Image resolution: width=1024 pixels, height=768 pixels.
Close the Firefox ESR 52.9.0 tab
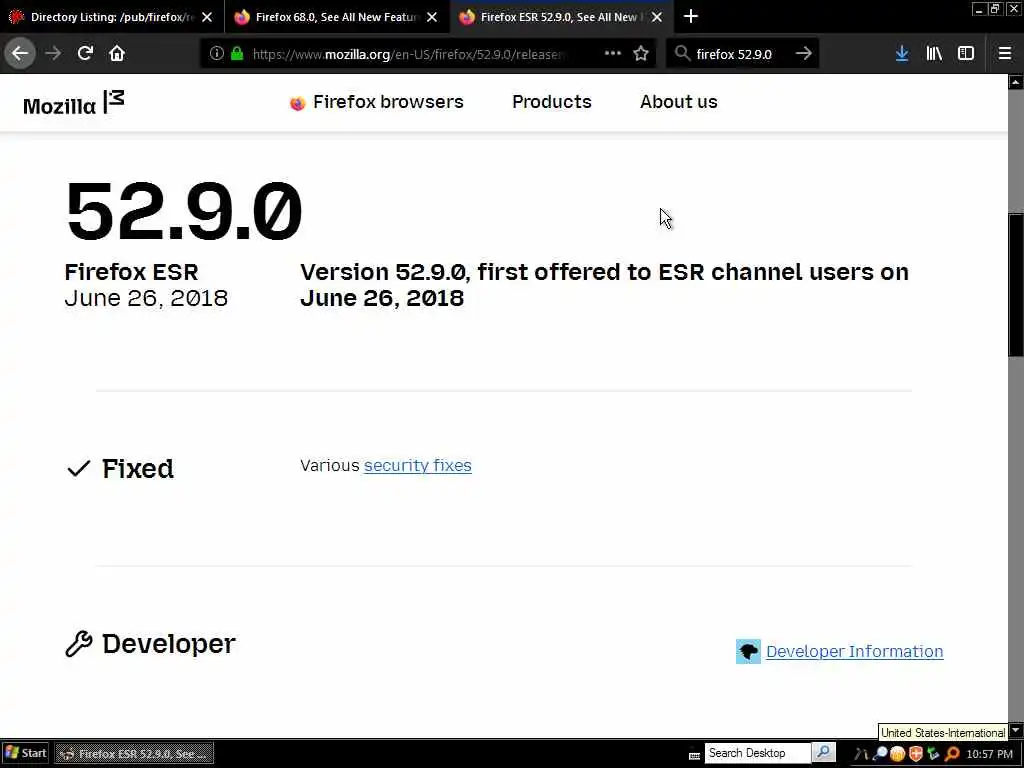pyautogui.click(x=657, y=17)
